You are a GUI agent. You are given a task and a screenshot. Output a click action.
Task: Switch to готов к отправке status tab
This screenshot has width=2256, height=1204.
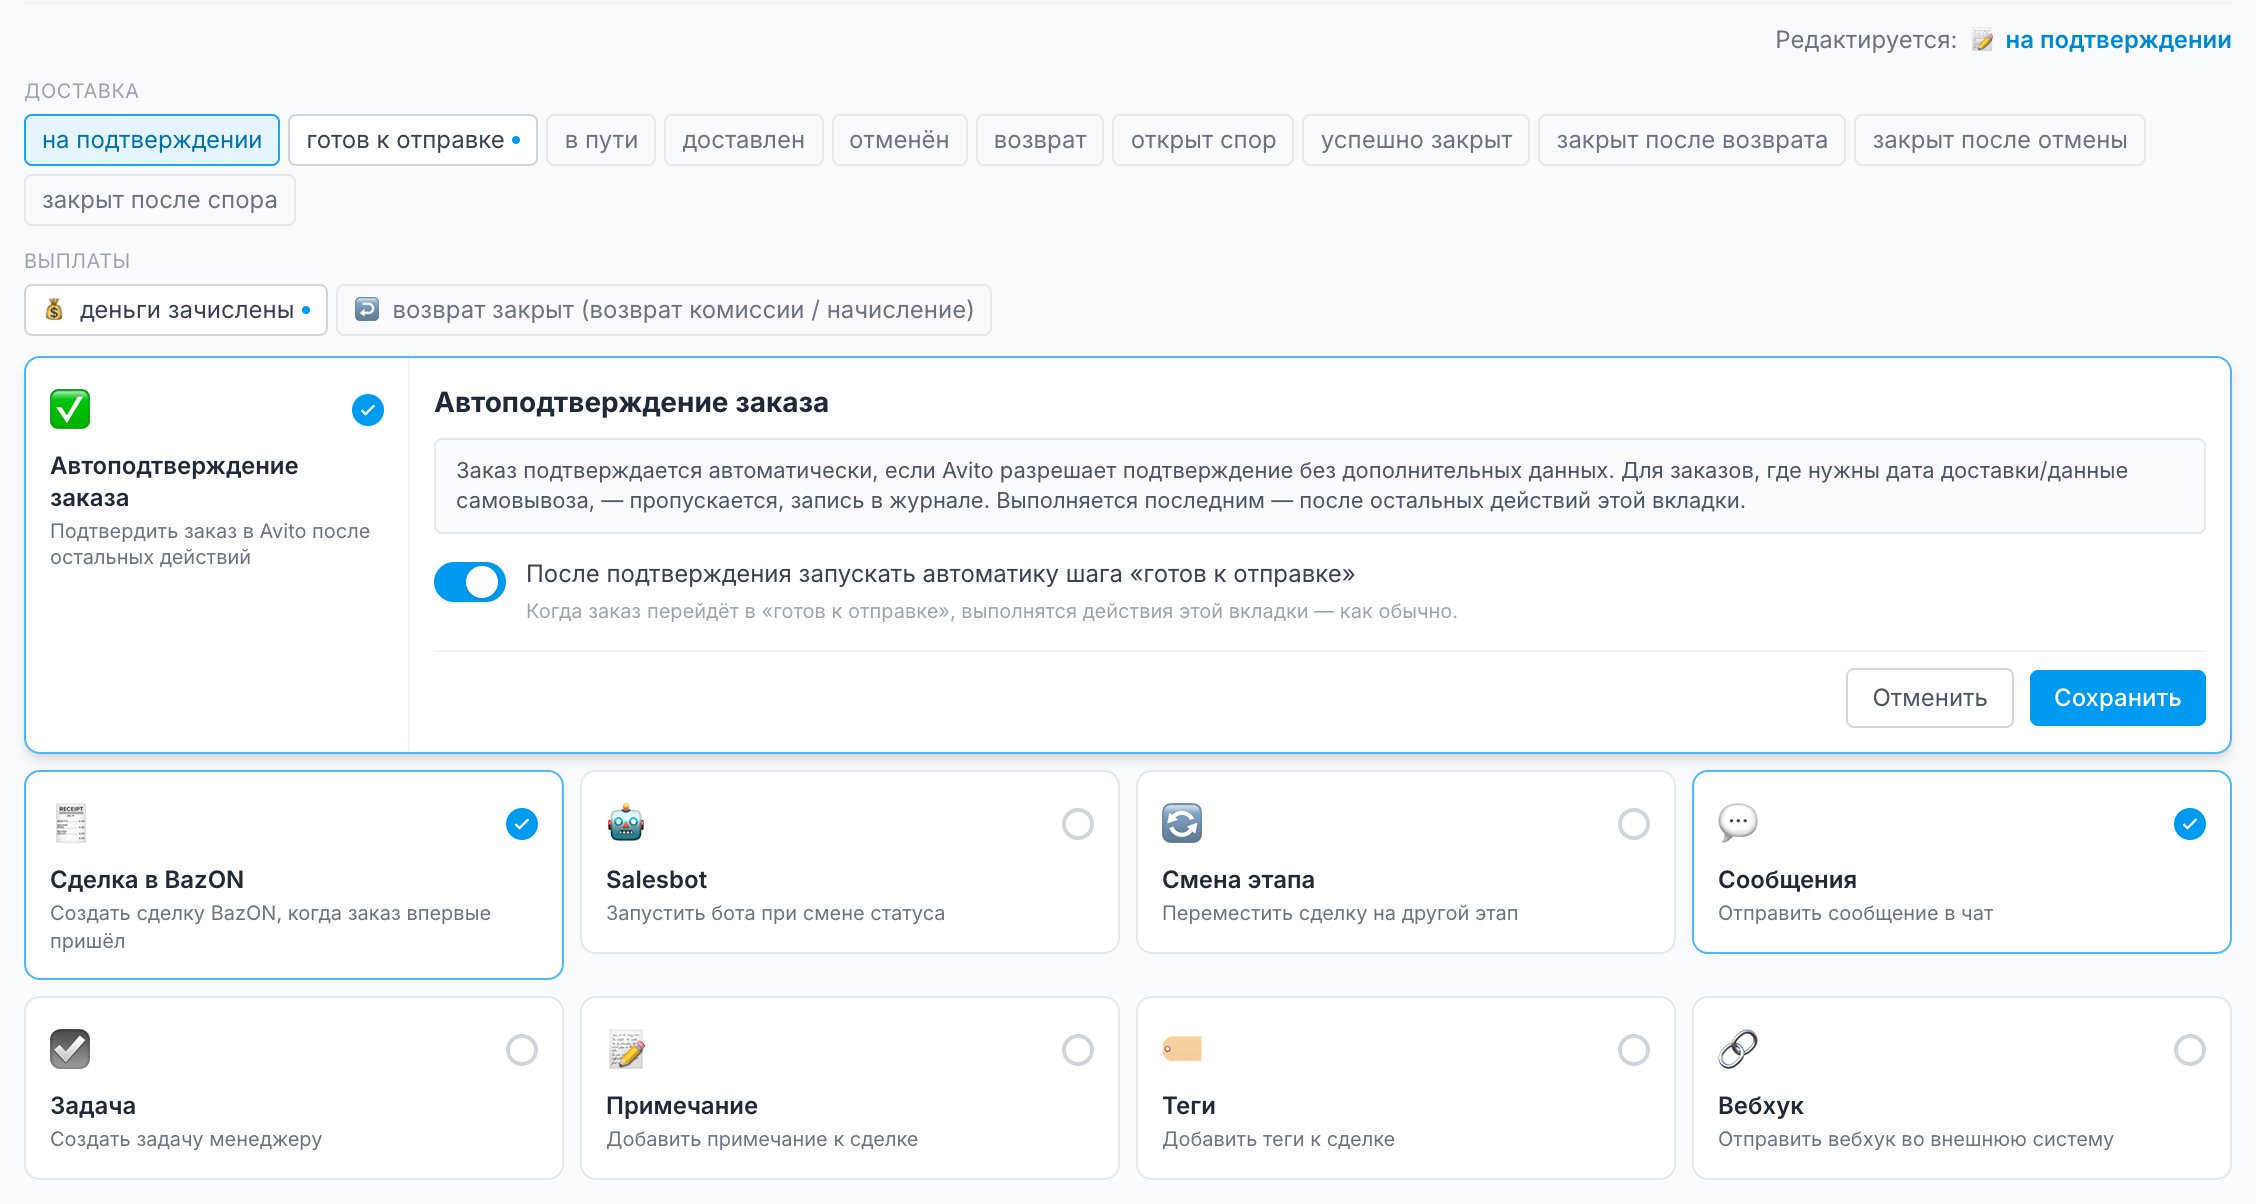[413, 140]
